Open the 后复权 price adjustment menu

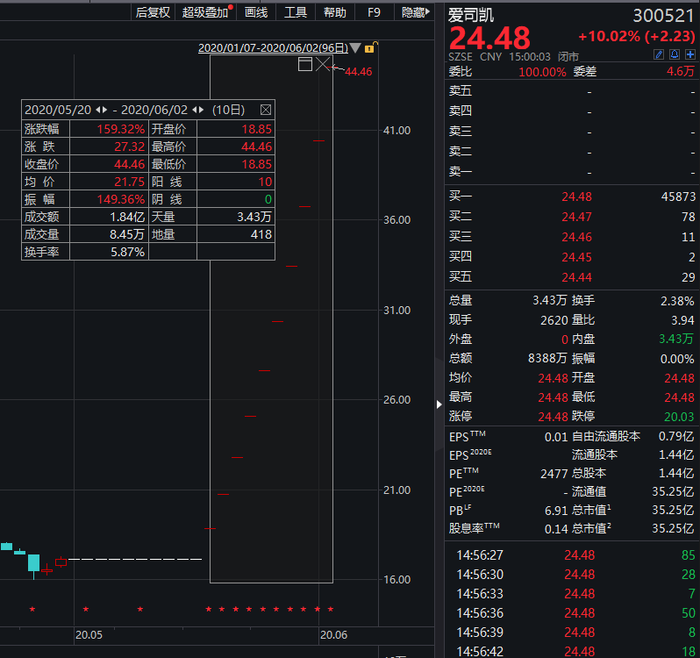153,12
